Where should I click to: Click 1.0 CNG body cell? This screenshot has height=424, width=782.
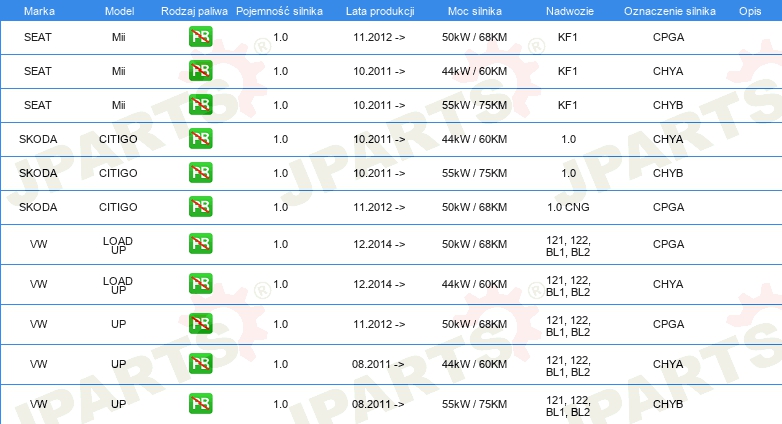pyautogui.click(x=568, y=207)
